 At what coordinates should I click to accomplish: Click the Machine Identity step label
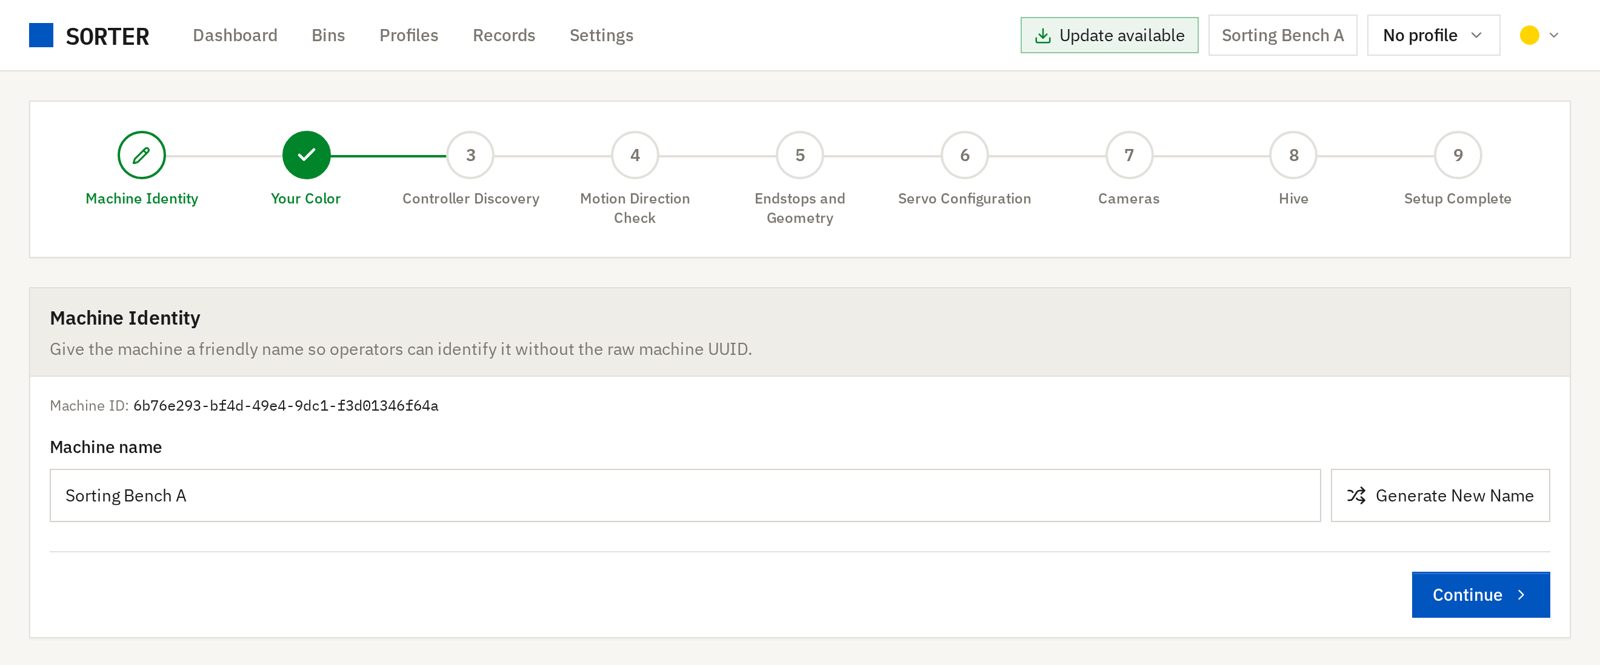[x=142, y=199]
